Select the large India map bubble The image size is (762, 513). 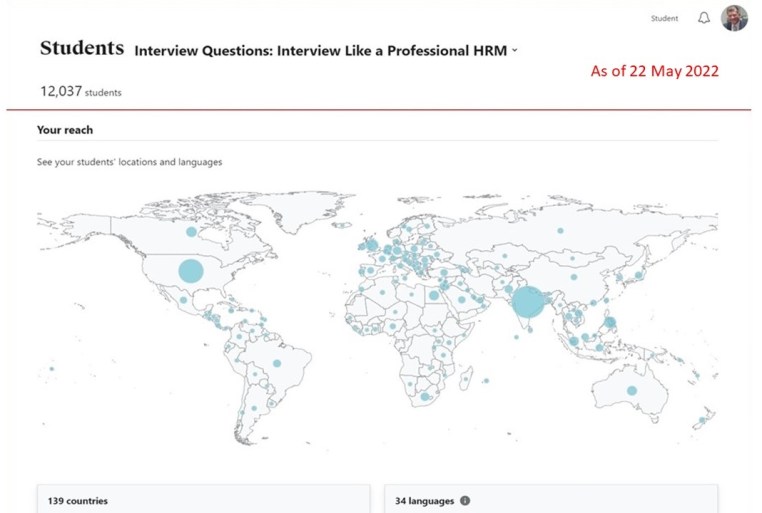528,301
